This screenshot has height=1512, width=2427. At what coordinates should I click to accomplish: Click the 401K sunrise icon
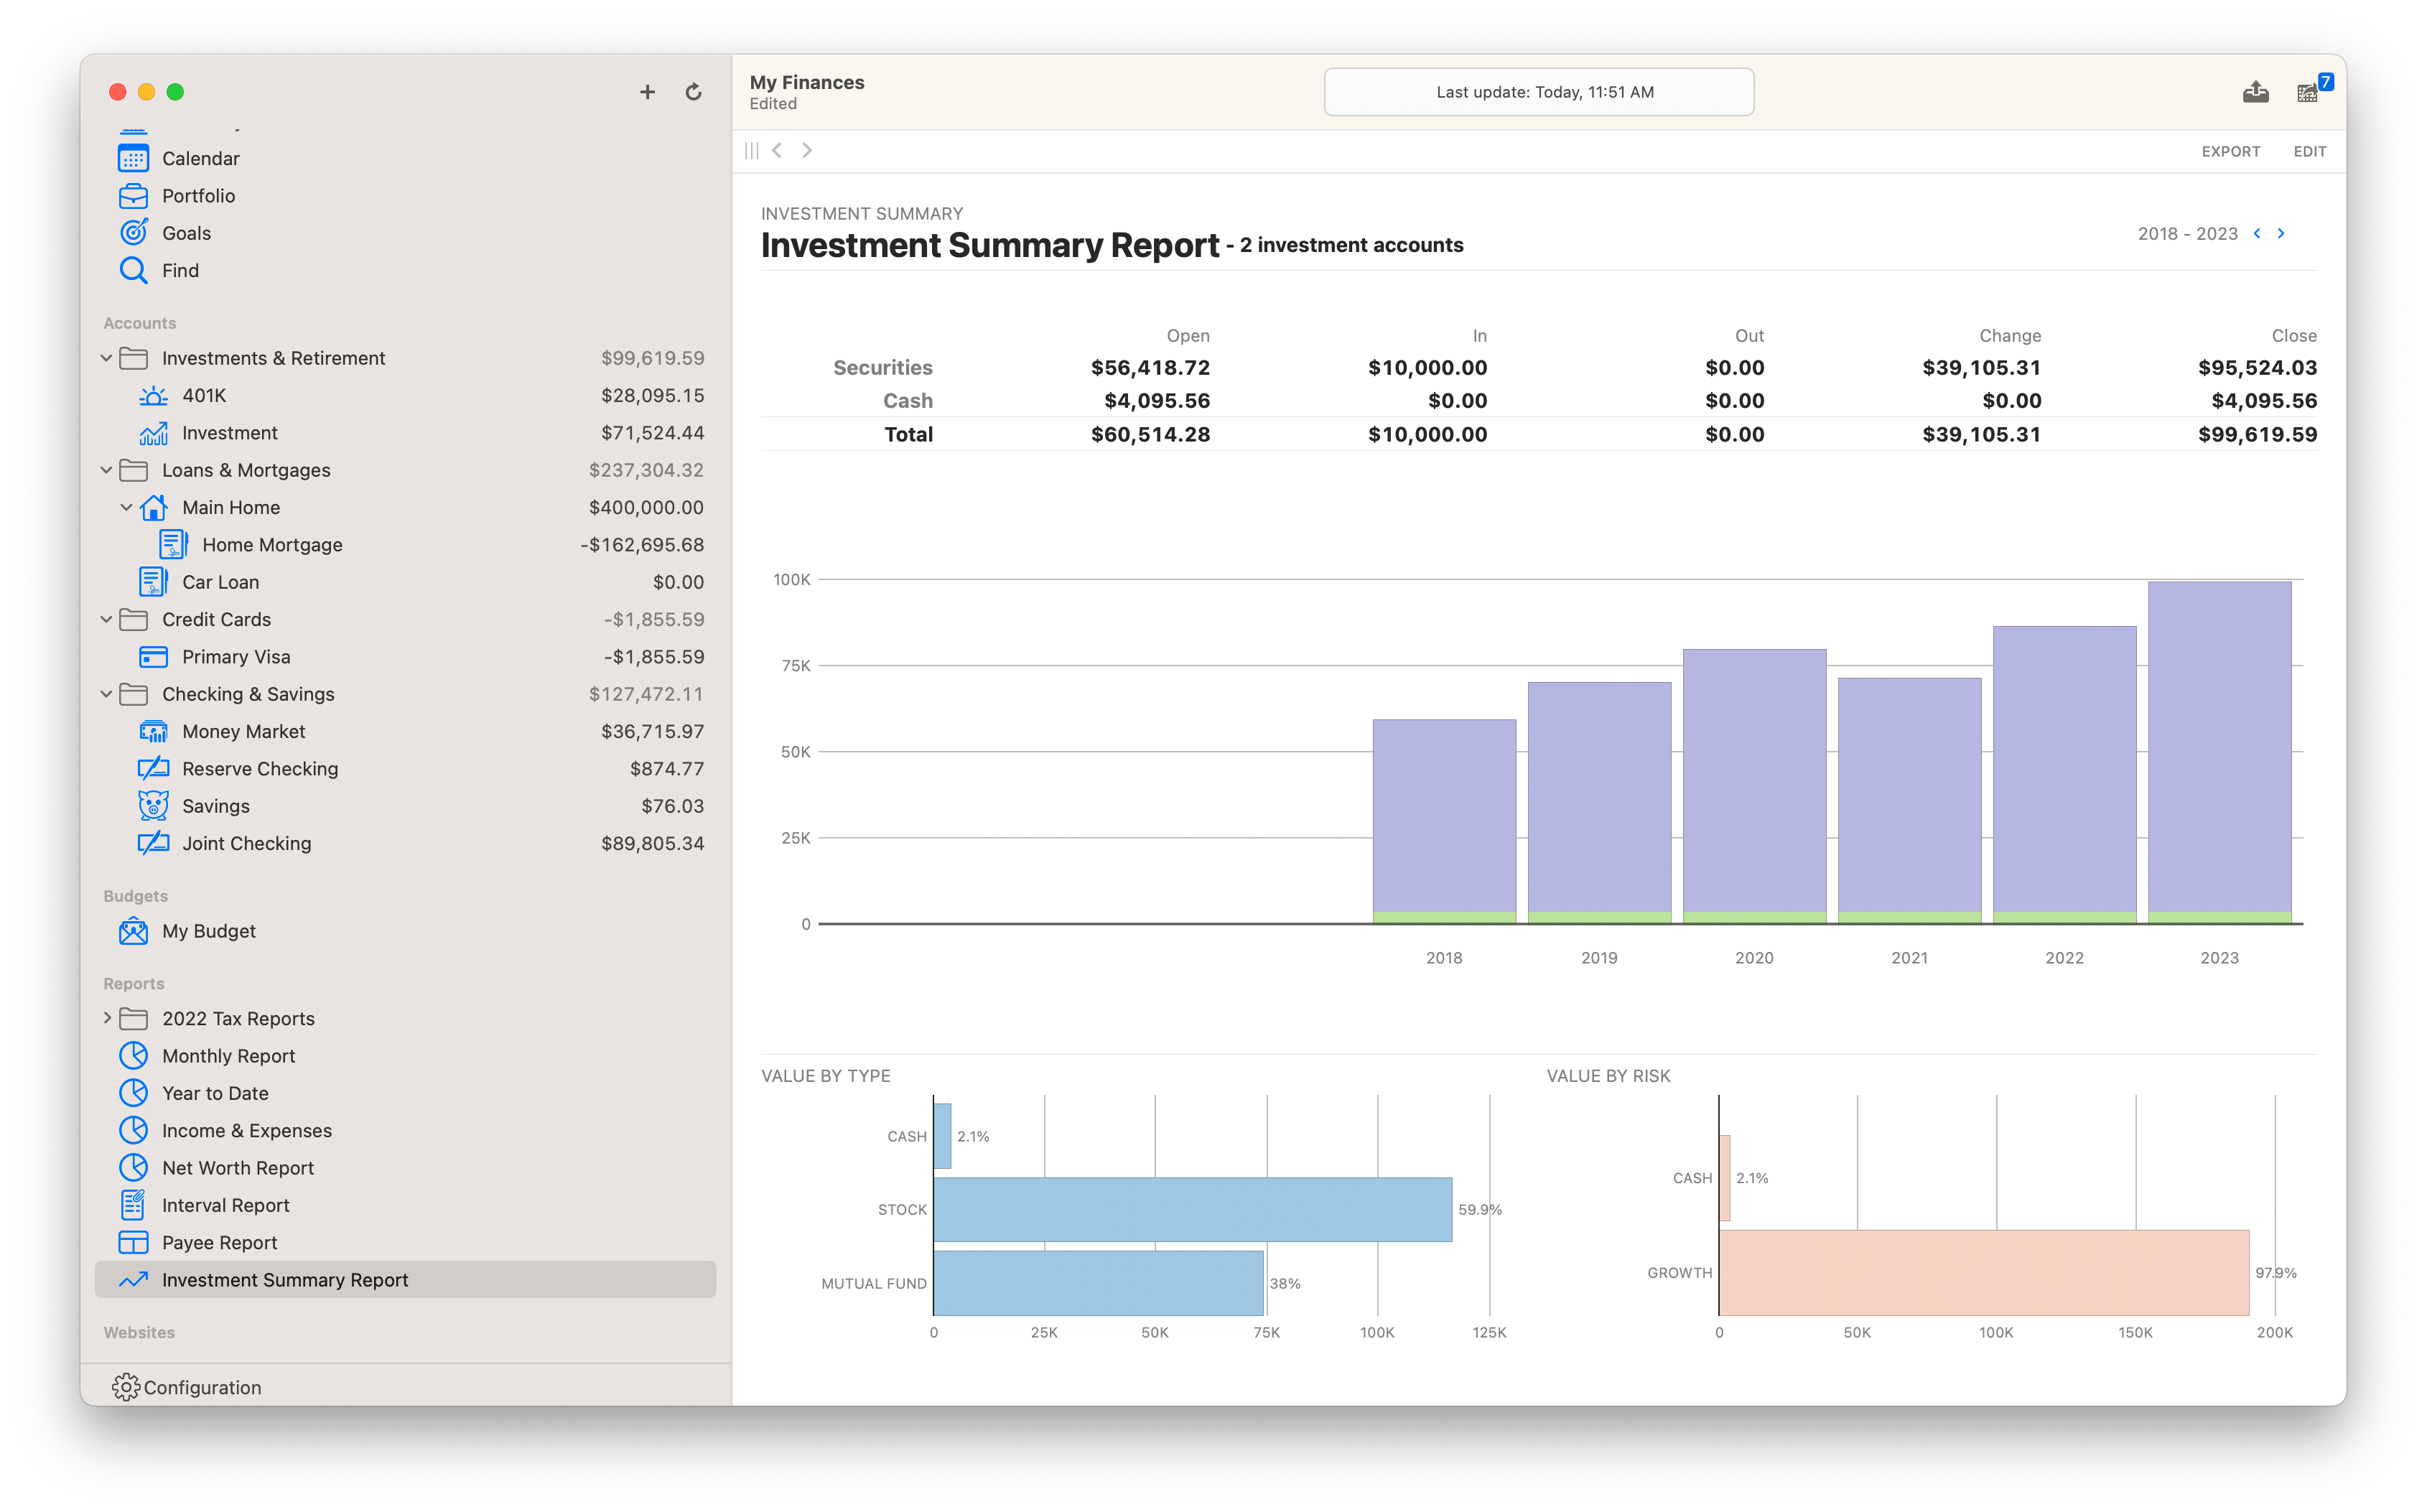(x=153, y=396)
